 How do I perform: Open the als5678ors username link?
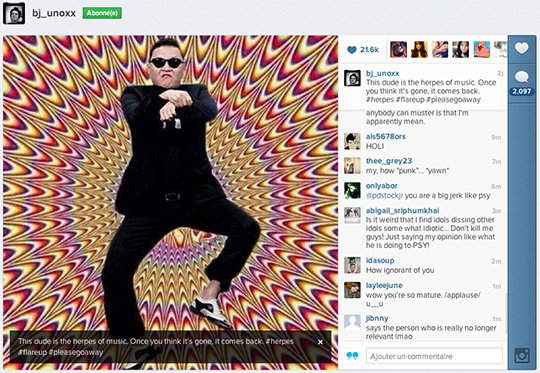[386, 136]
